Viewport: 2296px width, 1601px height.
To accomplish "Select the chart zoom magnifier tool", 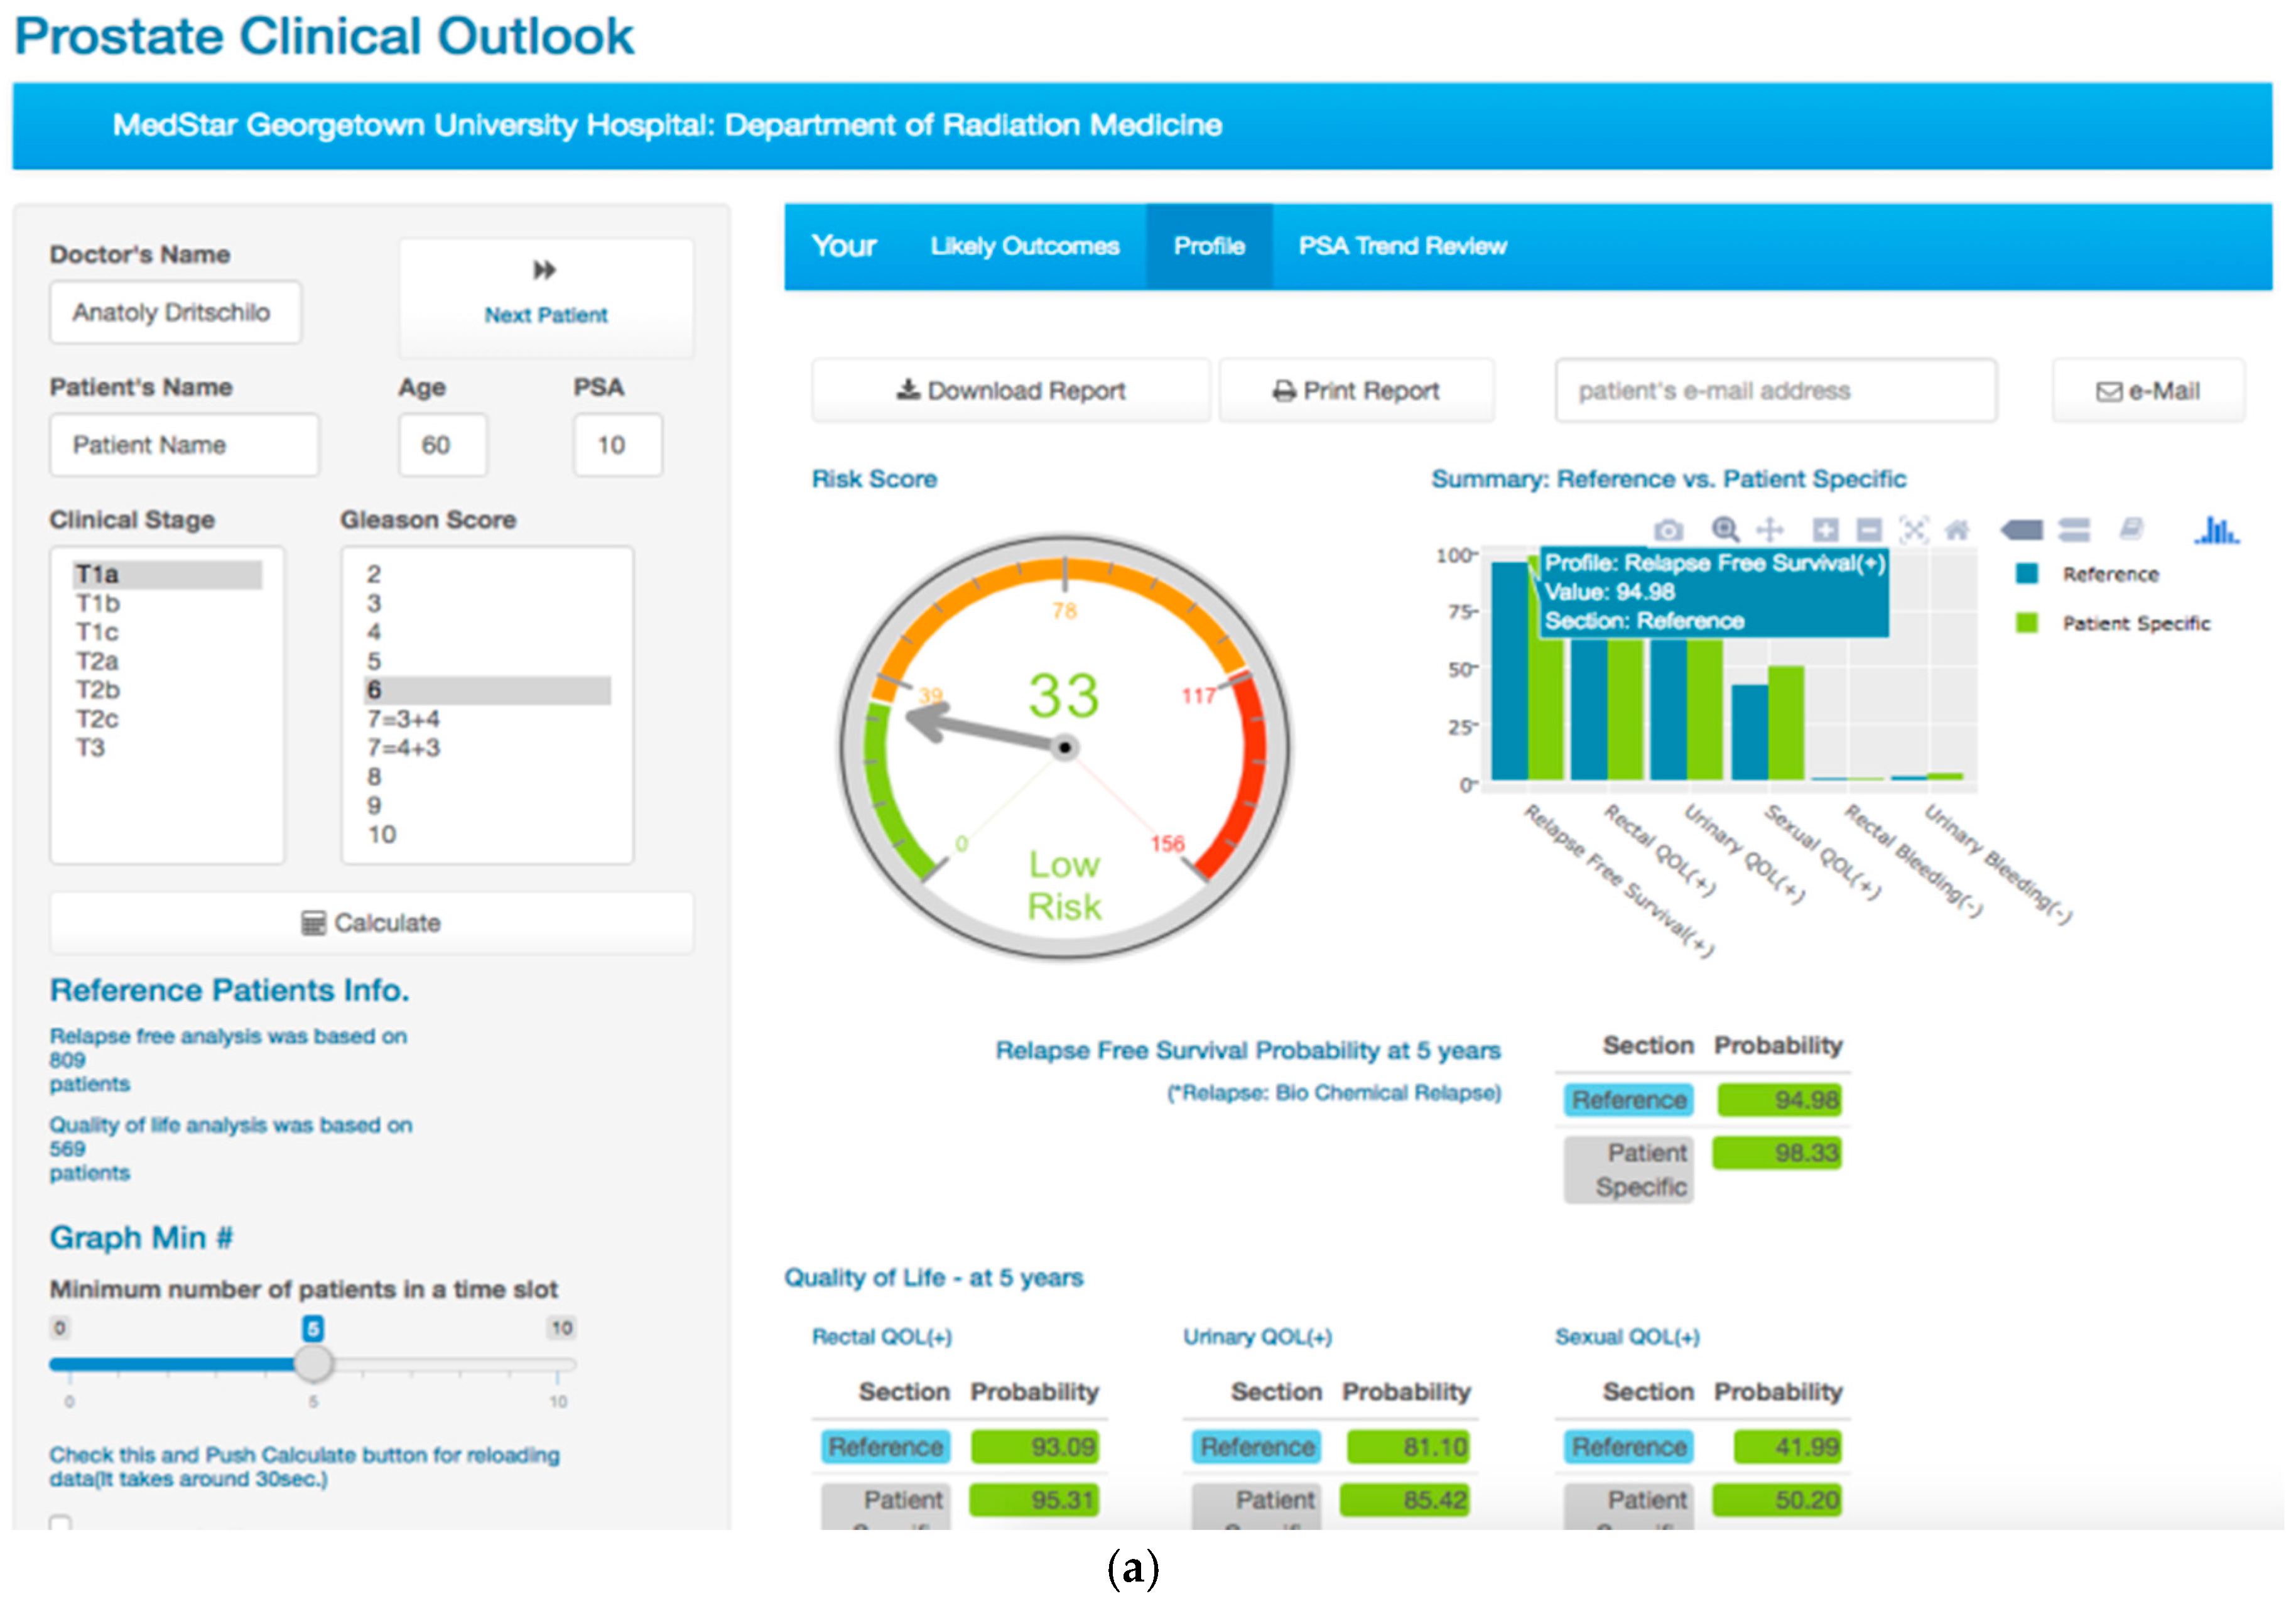I will pos(1725,530).
